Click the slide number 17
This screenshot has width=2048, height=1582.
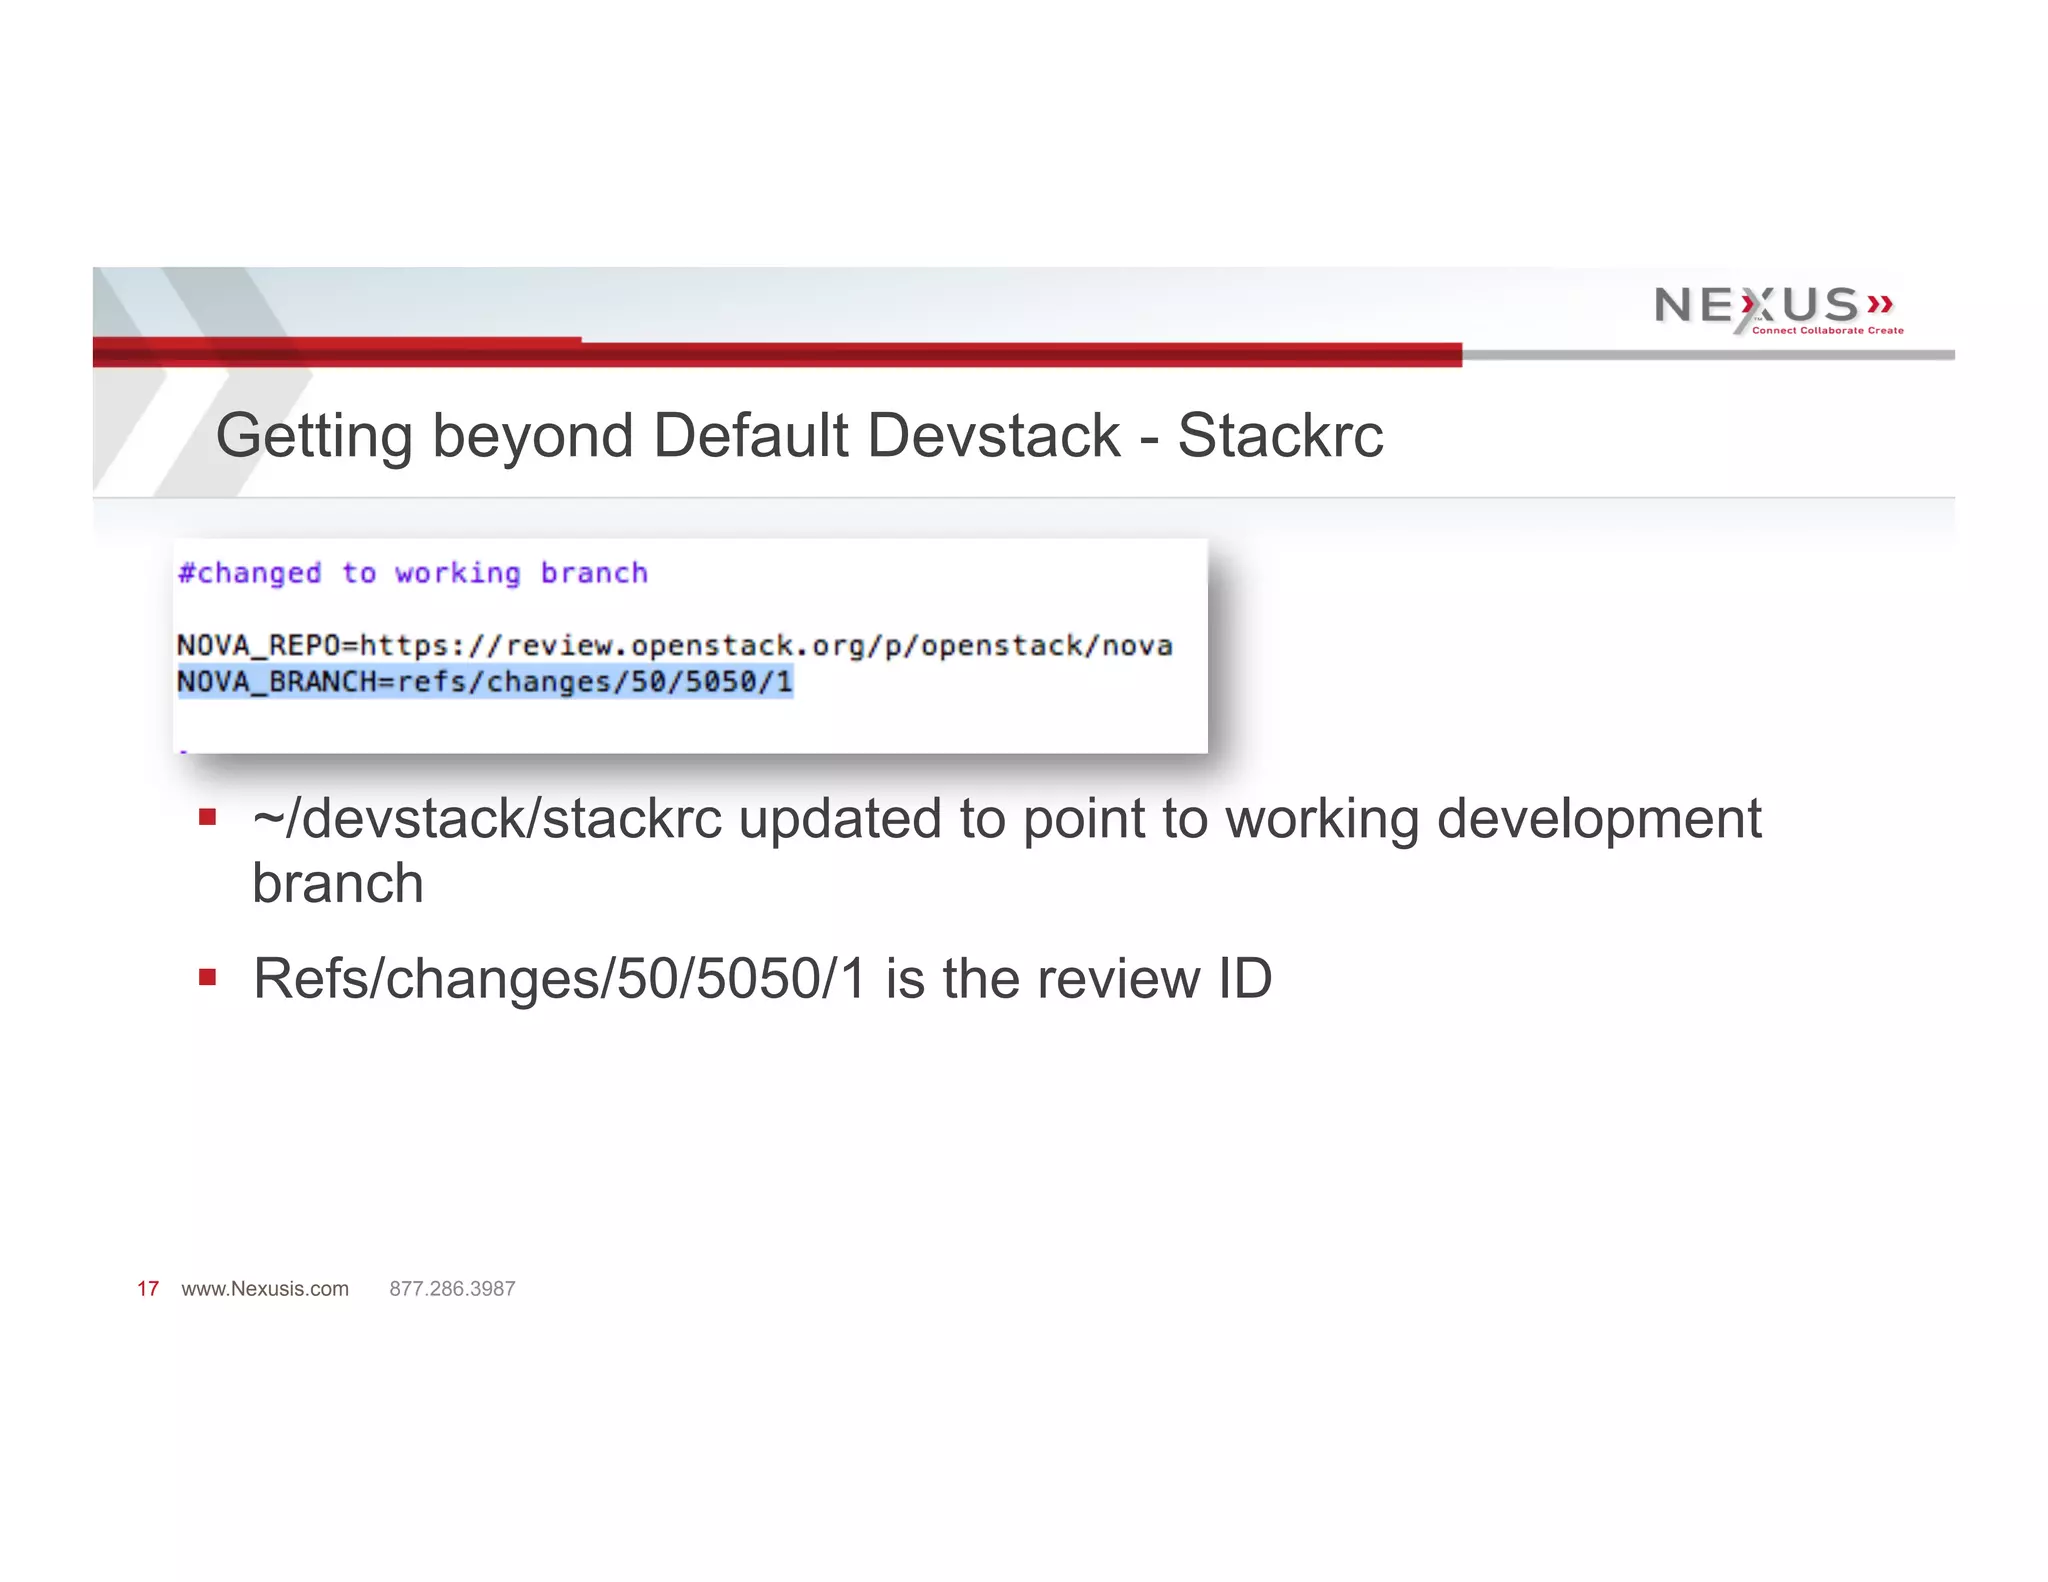[148, 1289]
